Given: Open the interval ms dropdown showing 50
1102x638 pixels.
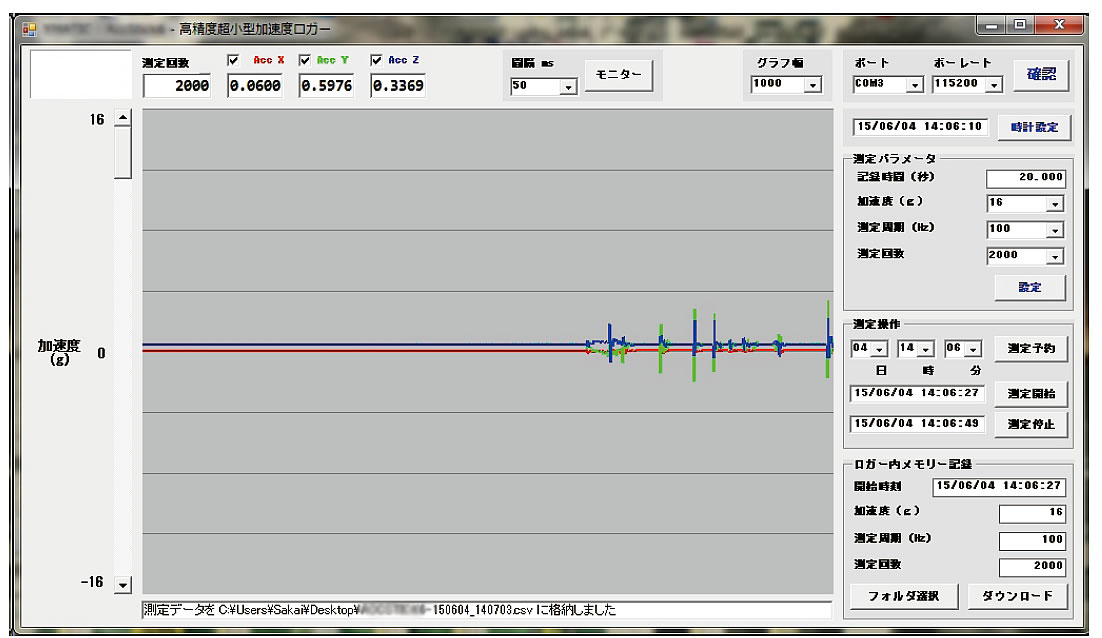Looking at the screenshot, I should pos(568,87).
